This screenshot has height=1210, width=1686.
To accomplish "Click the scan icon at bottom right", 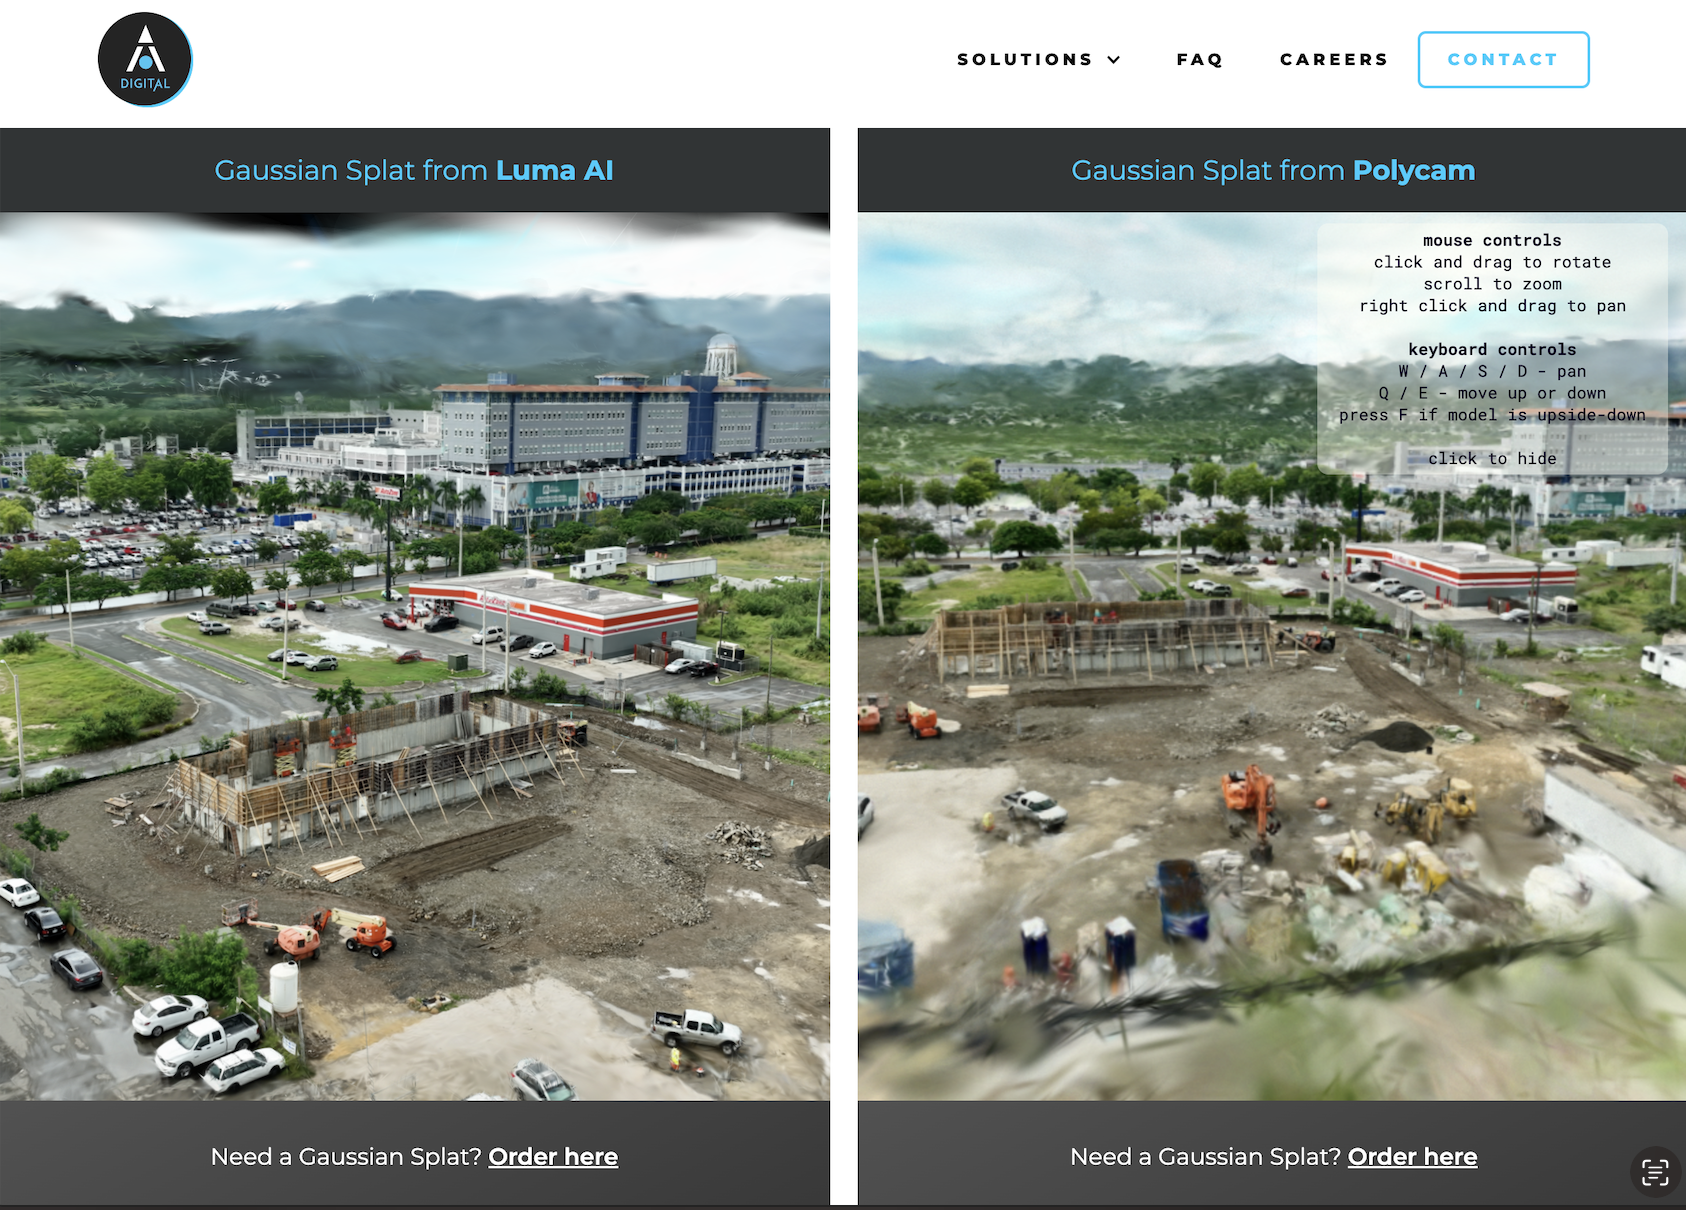I will [1655, 1172].
